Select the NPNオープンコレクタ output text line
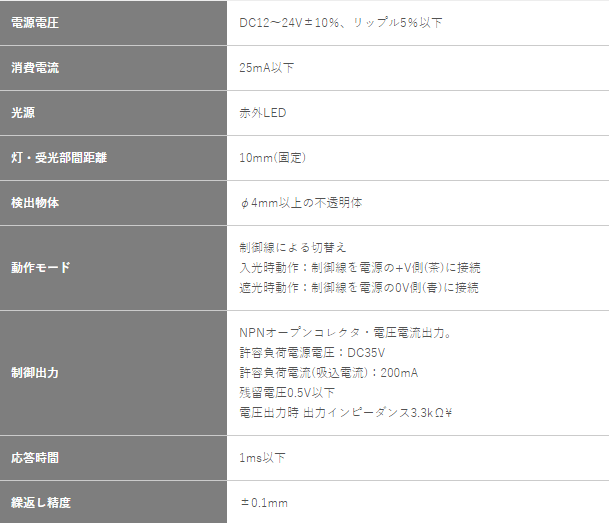This screenshot has width=609, height=523. click(345, 333)
